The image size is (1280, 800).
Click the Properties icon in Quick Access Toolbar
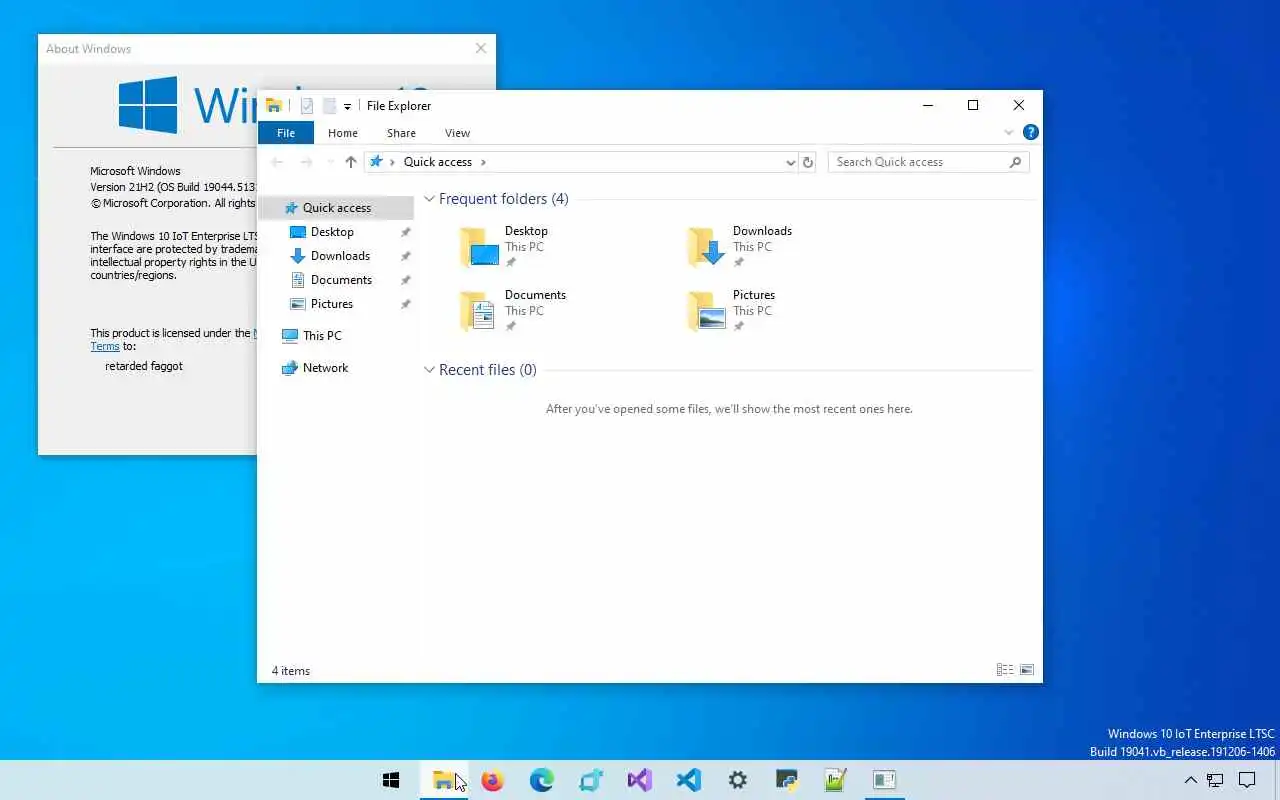click(x=307, y=106)
